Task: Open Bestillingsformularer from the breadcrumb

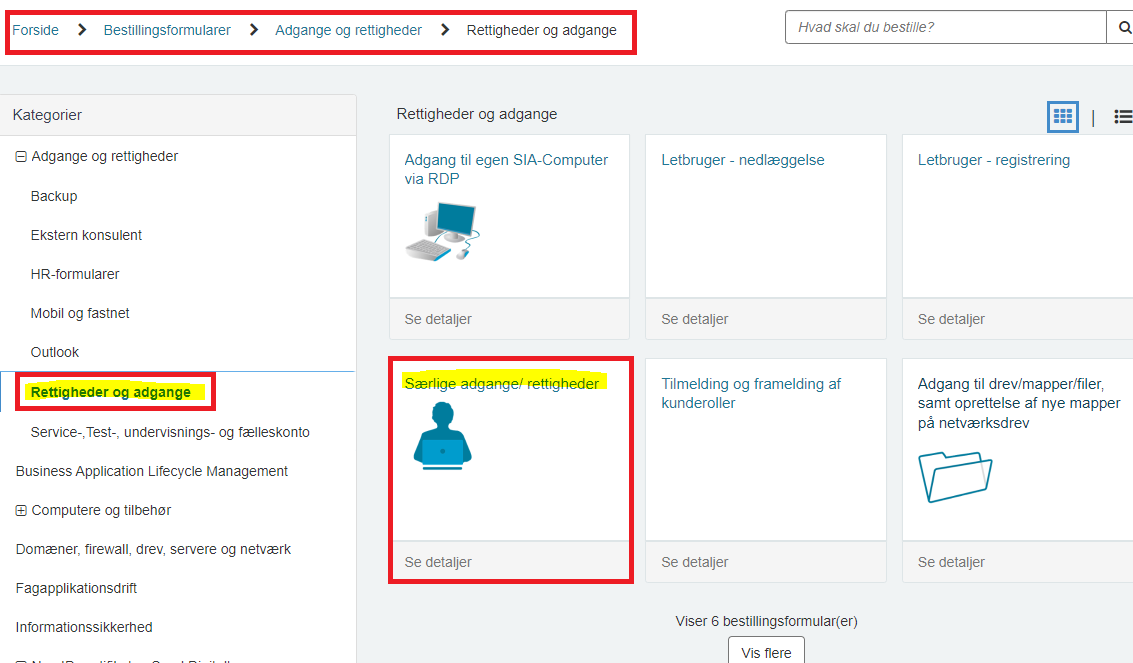Action: pos(167,30)
